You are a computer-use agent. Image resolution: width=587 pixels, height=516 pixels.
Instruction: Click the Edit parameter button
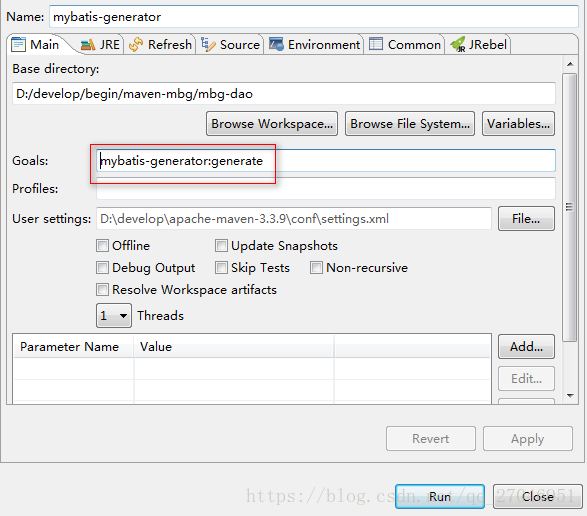[526, 379]
